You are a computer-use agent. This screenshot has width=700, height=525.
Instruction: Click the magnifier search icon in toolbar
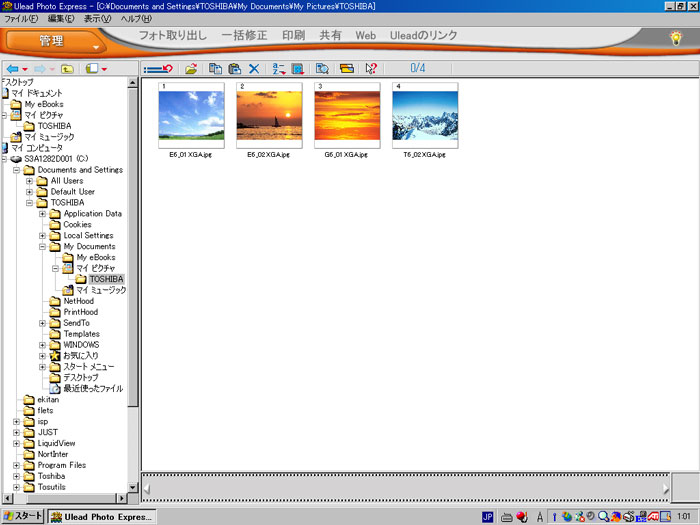(x=322, y=69)
